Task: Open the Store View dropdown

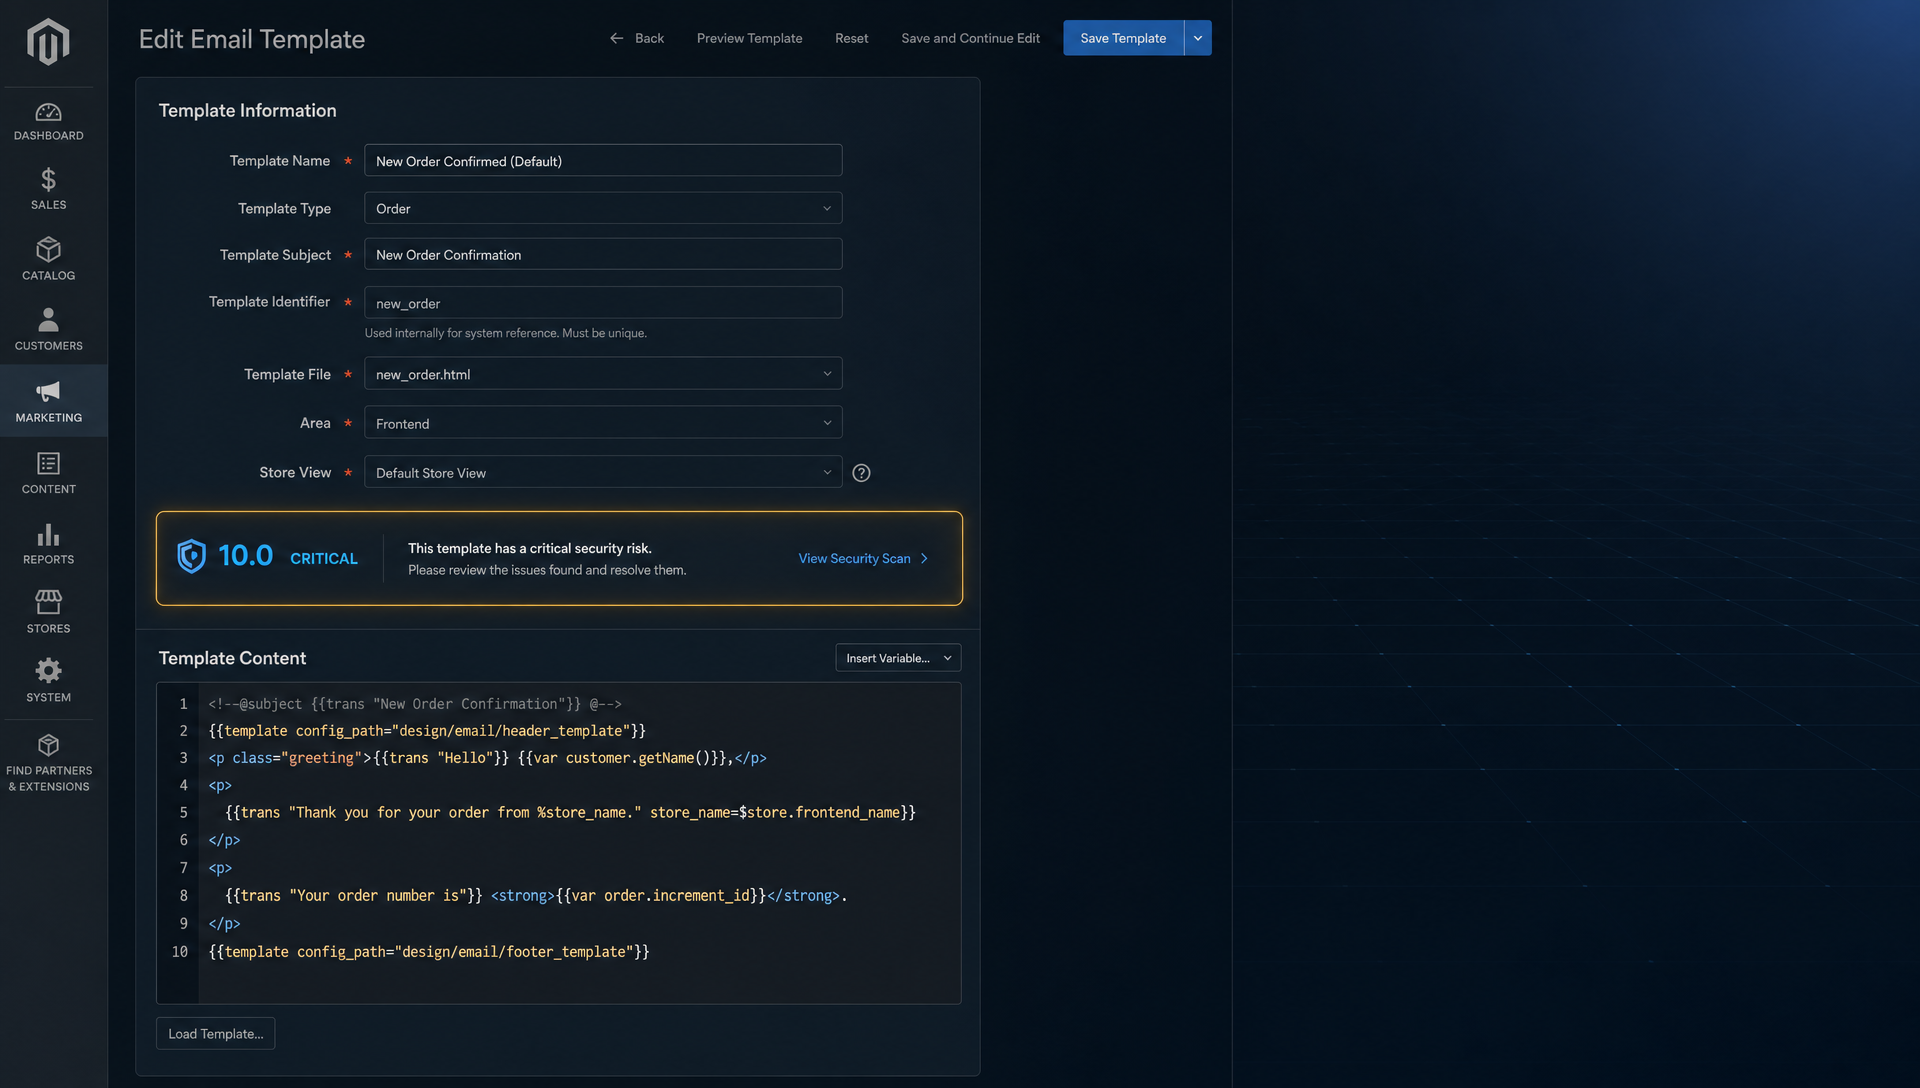Action: pos(603,473)
